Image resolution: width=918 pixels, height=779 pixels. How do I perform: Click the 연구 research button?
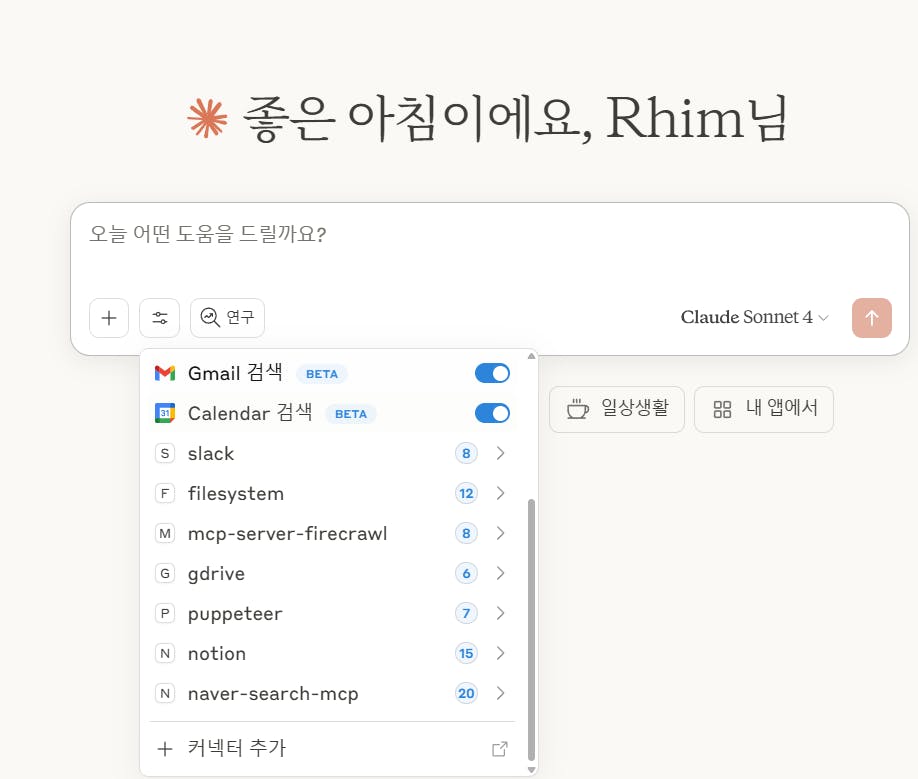pyautogui.click(x=227, y=318)
